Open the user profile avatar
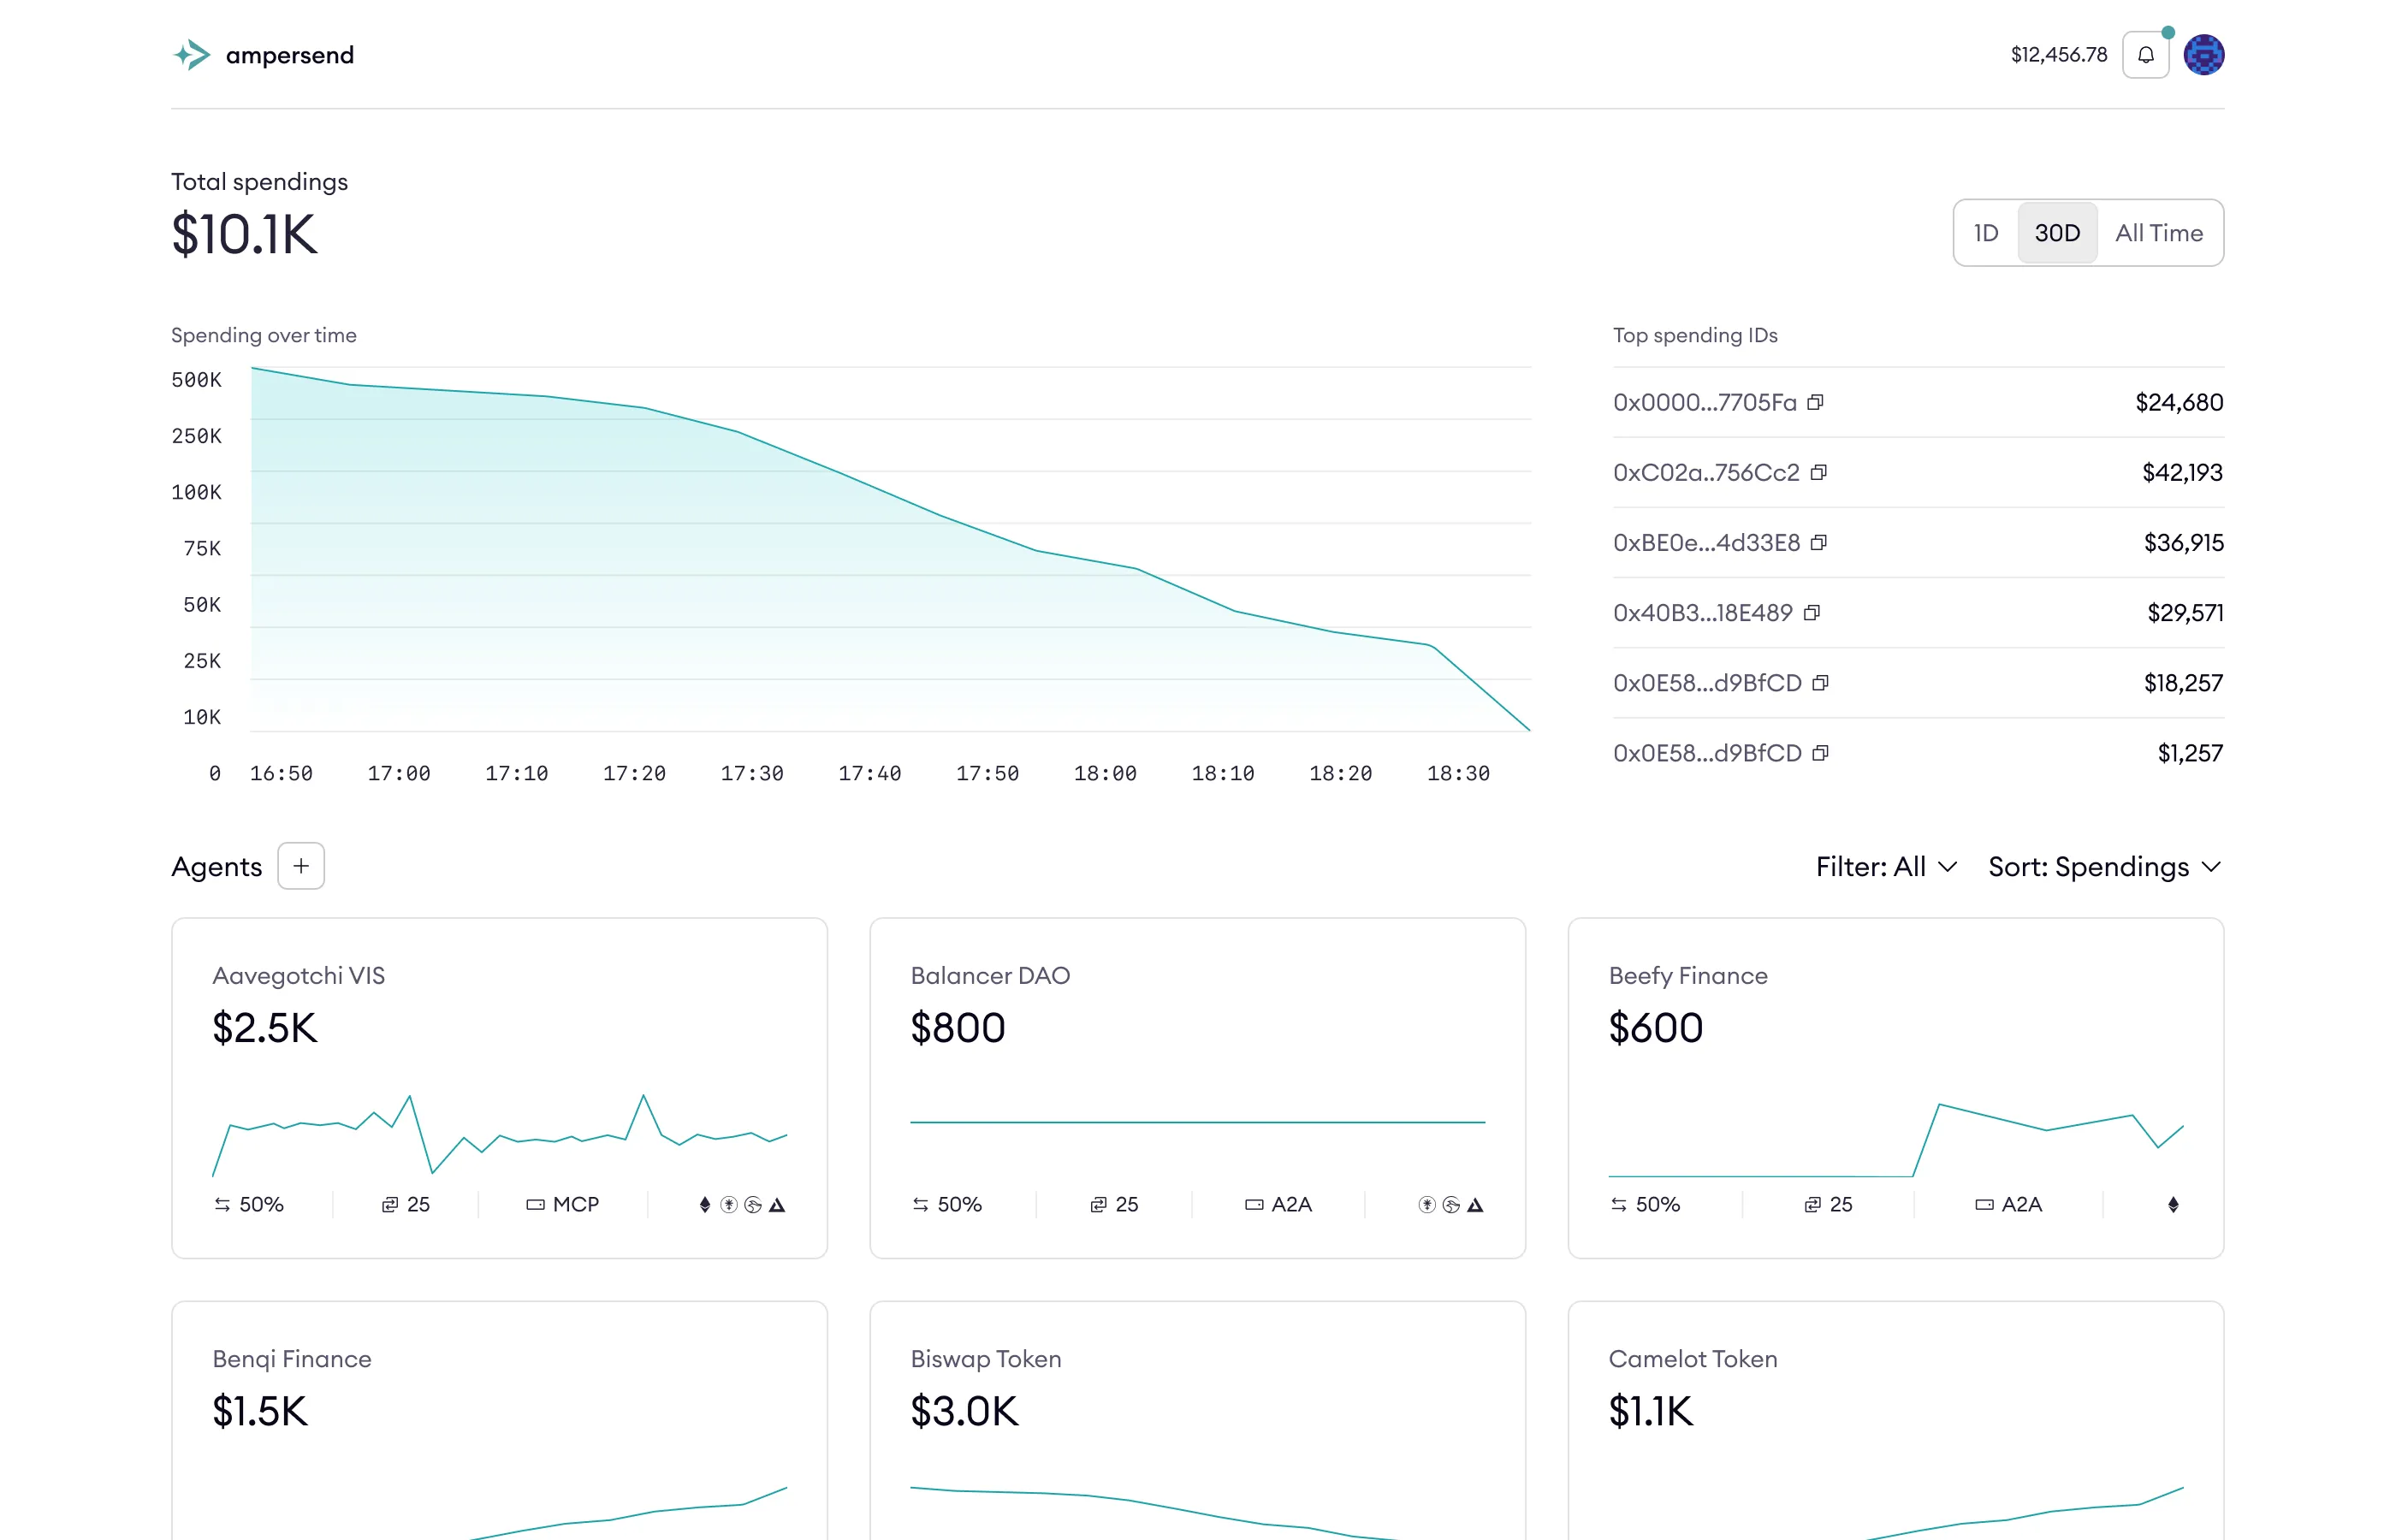The image size is (2396, 1540). pos(2203,55)
